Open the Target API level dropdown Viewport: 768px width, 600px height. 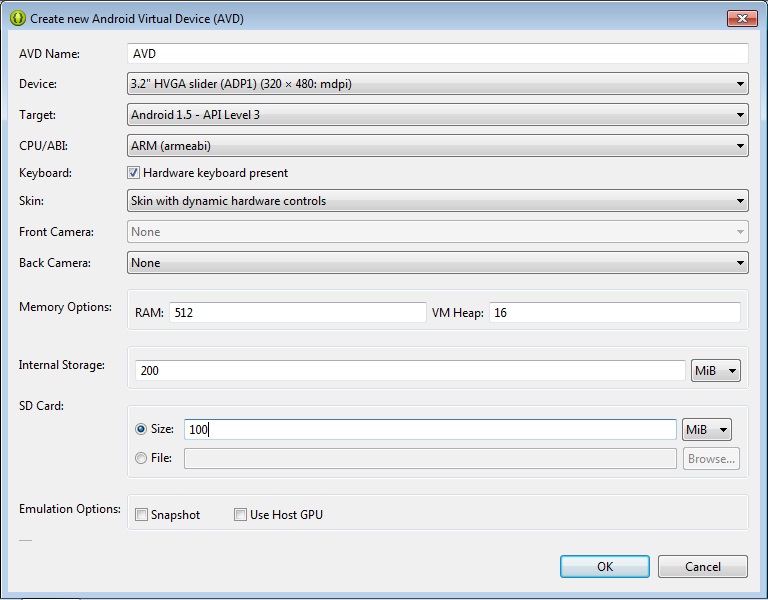437,115
